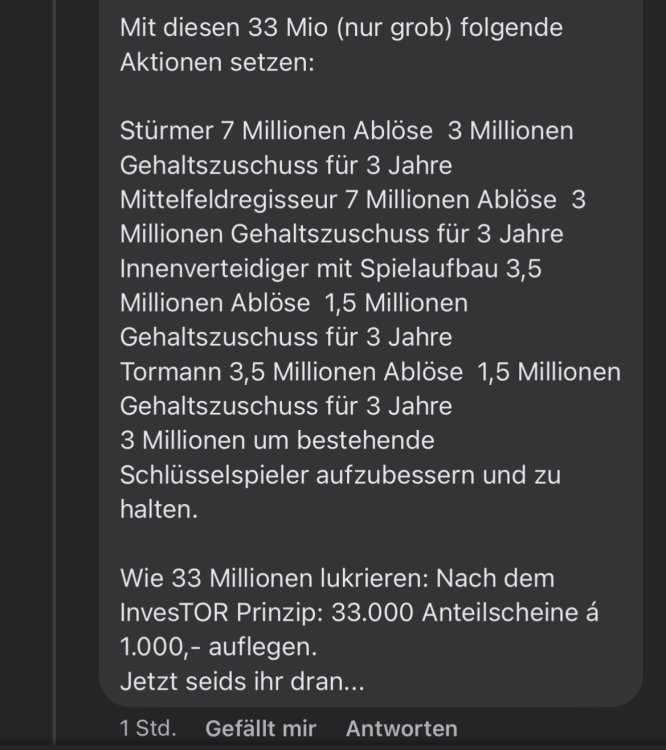The height and width of the screenshot is (750, 666).
Task: Click "Antworten" to reply to comment
Action: (x=401, y=729)
